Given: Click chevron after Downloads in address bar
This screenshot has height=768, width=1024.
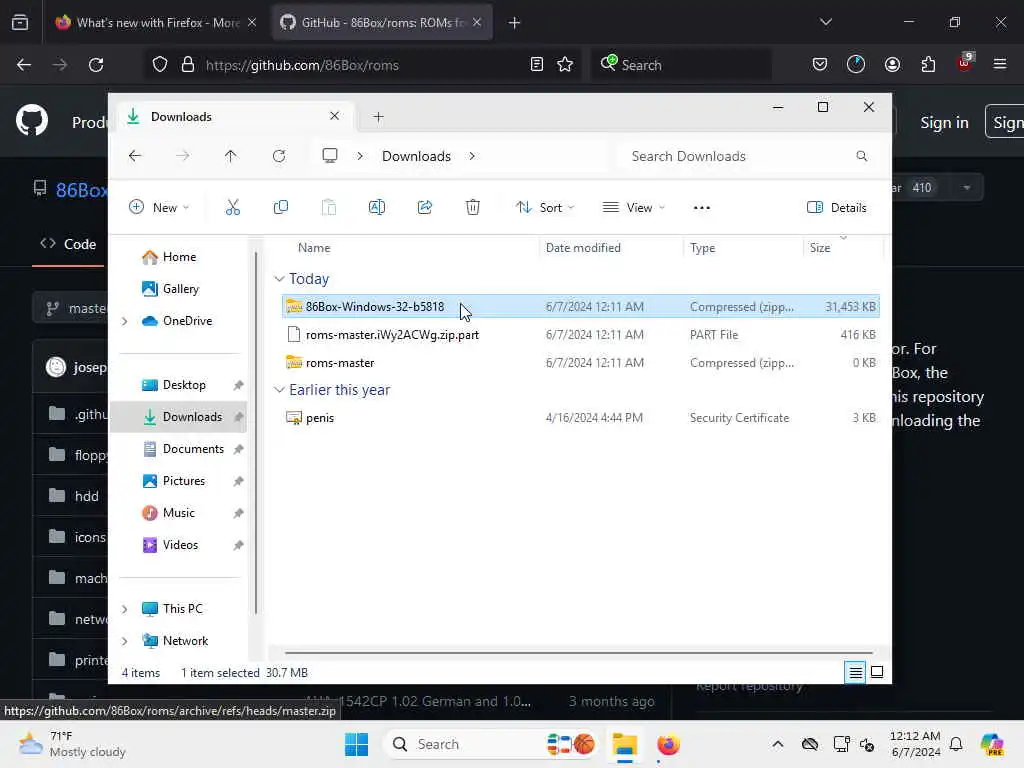Looking at the screenshot, I should tap(472, 156).
